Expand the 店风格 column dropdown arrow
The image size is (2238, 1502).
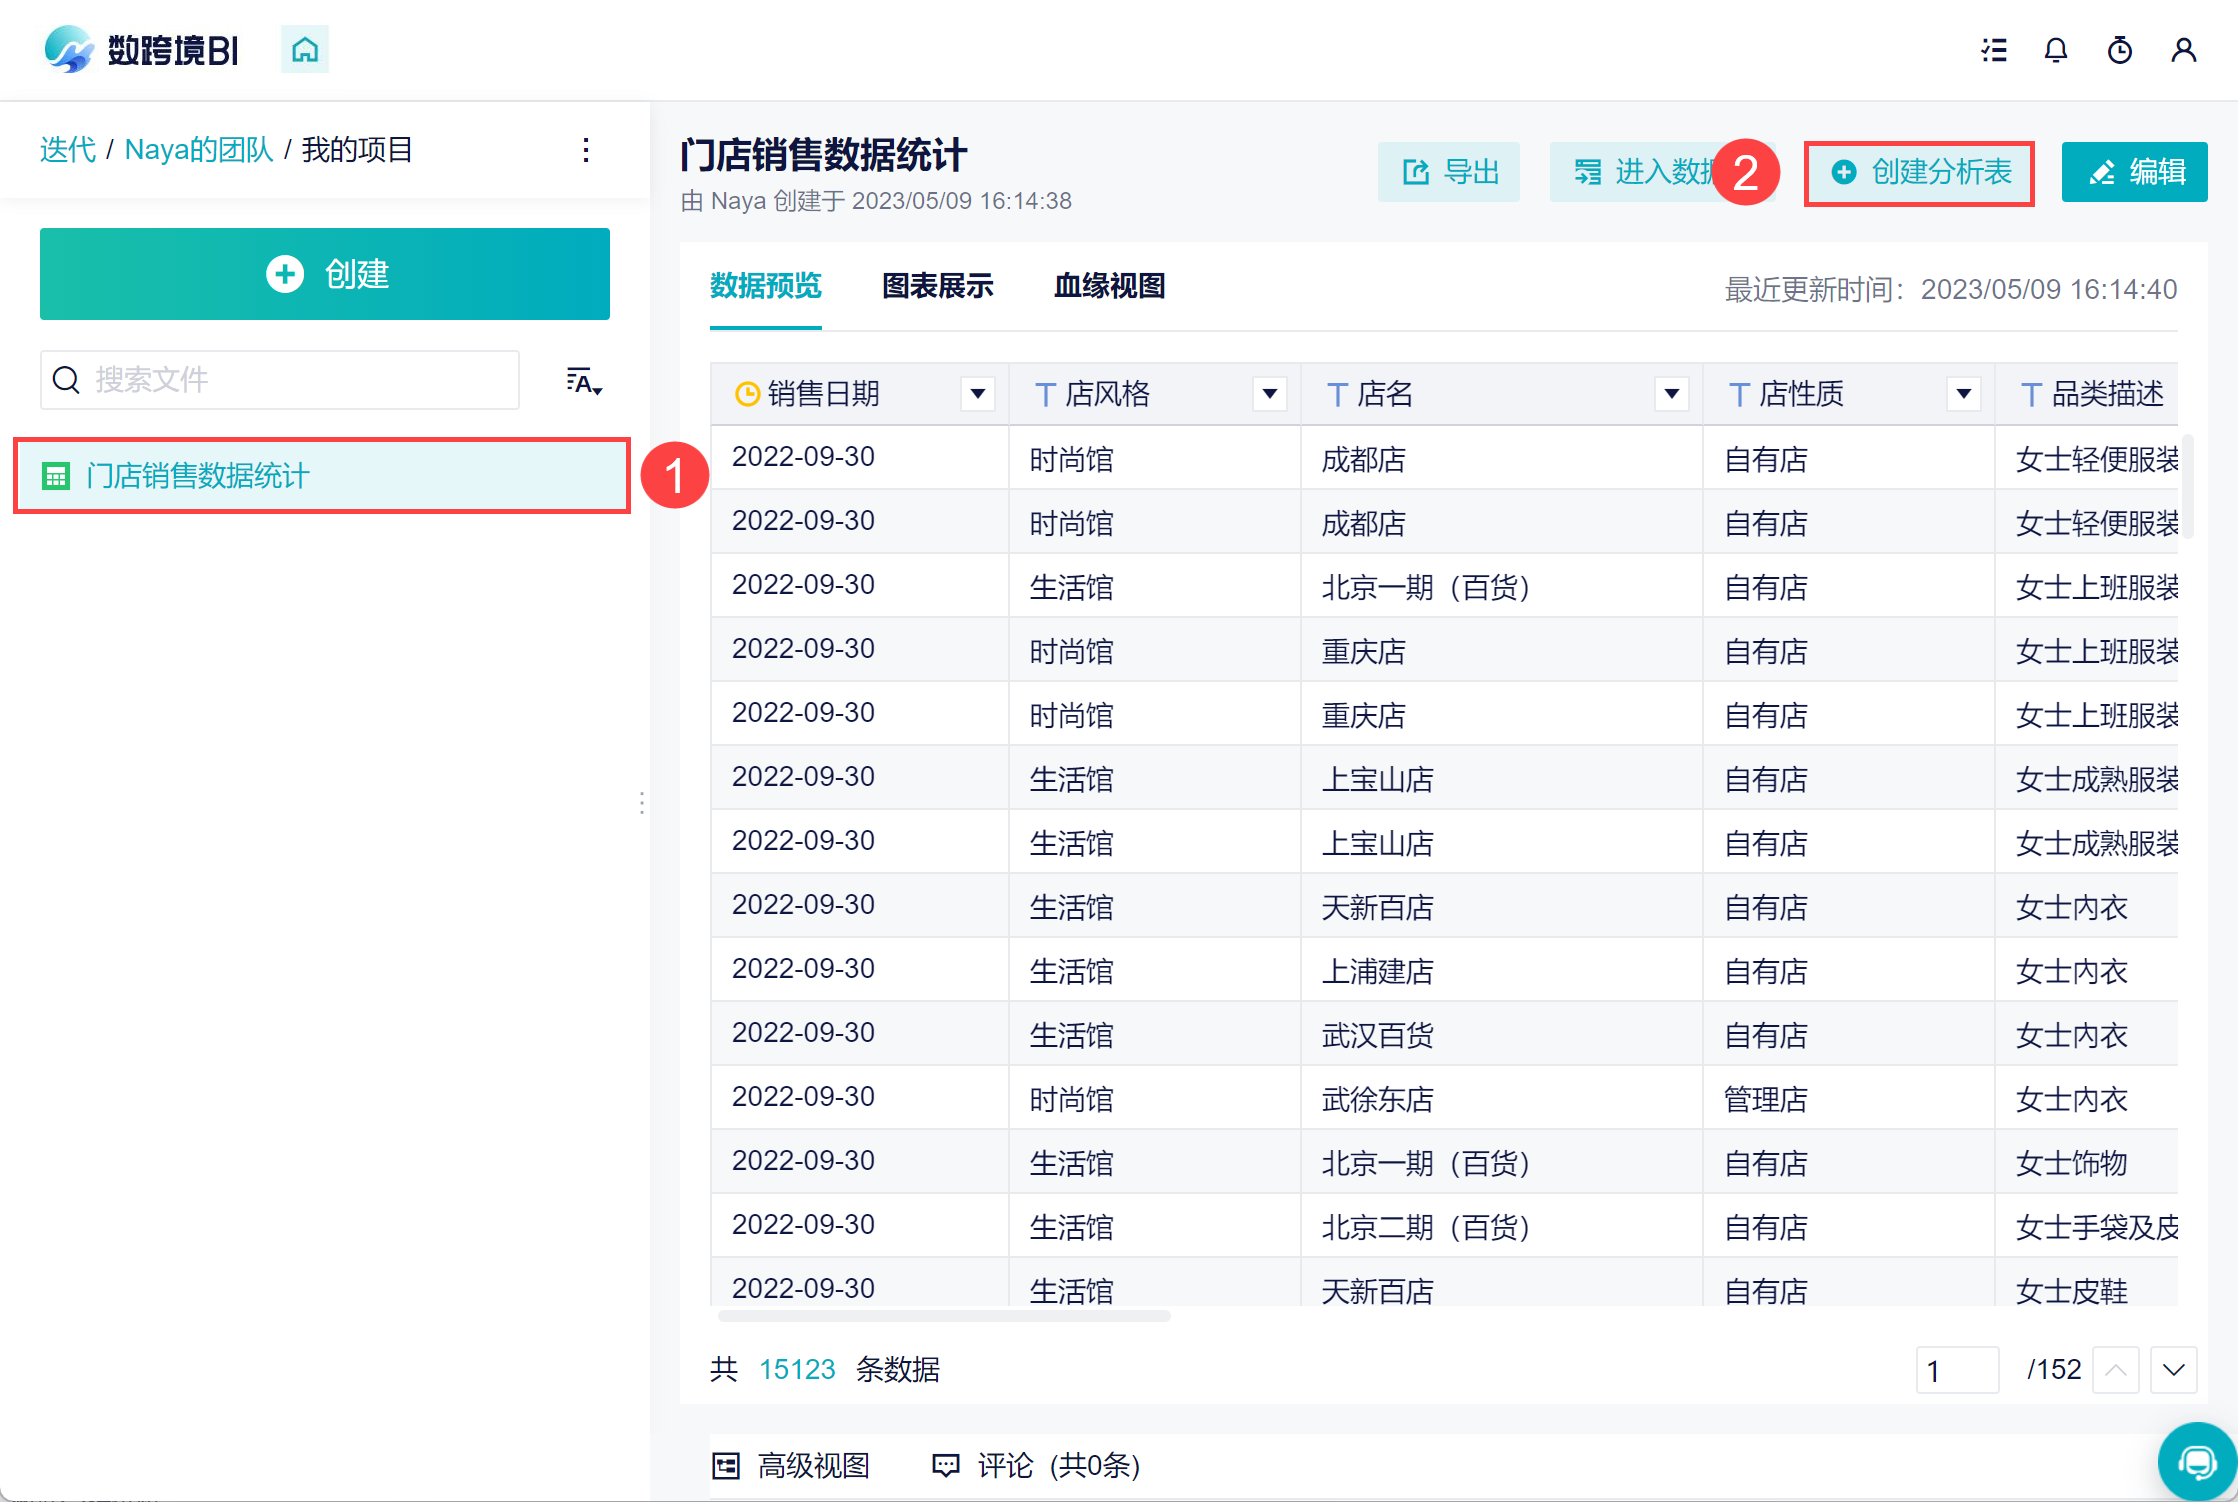[x=1269, y=394]
